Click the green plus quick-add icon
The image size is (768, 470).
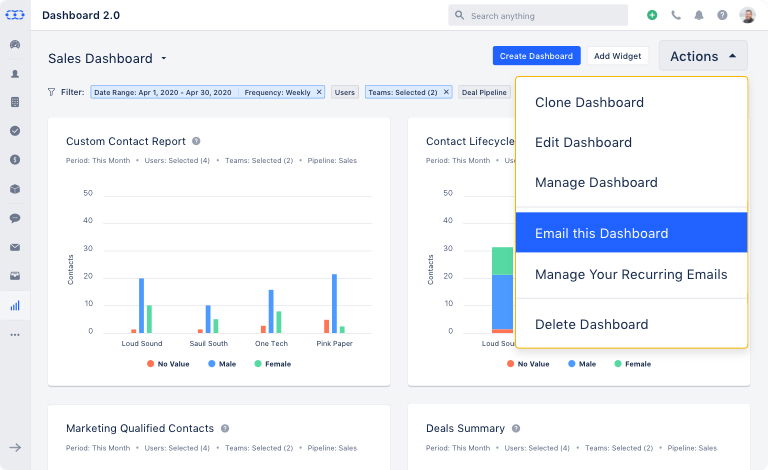652,15
